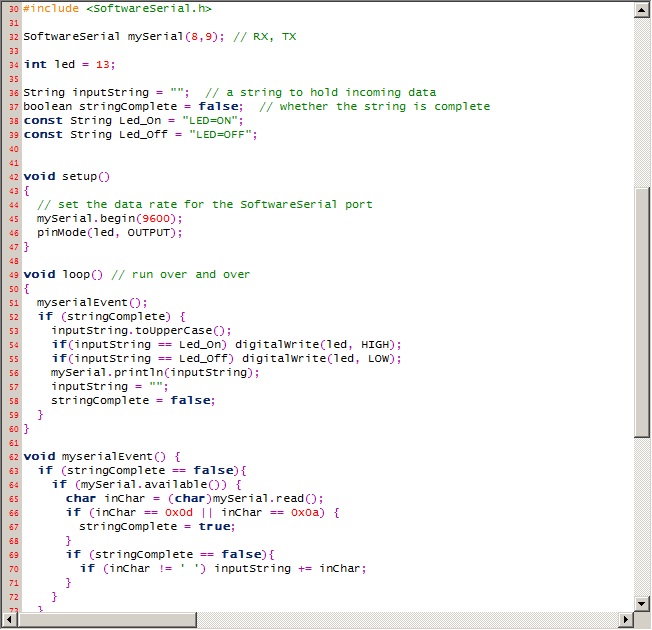Click 'stringComplete = true;' on line 67

(158, 527)
